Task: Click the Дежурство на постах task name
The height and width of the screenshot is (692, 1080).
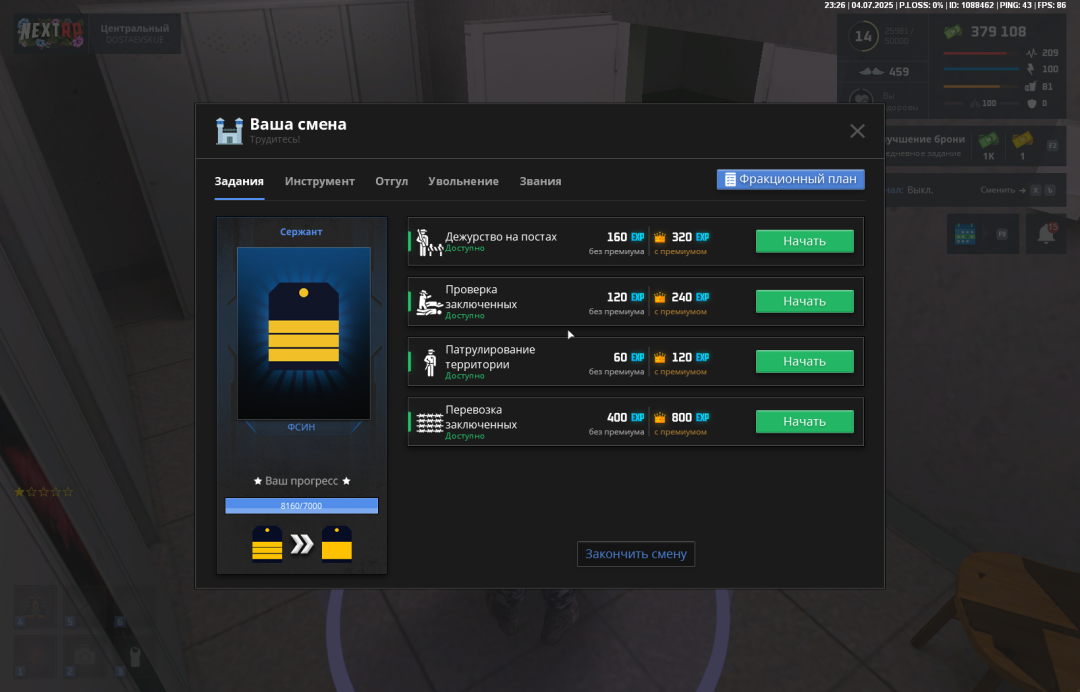Action: [x=501, y=236]
